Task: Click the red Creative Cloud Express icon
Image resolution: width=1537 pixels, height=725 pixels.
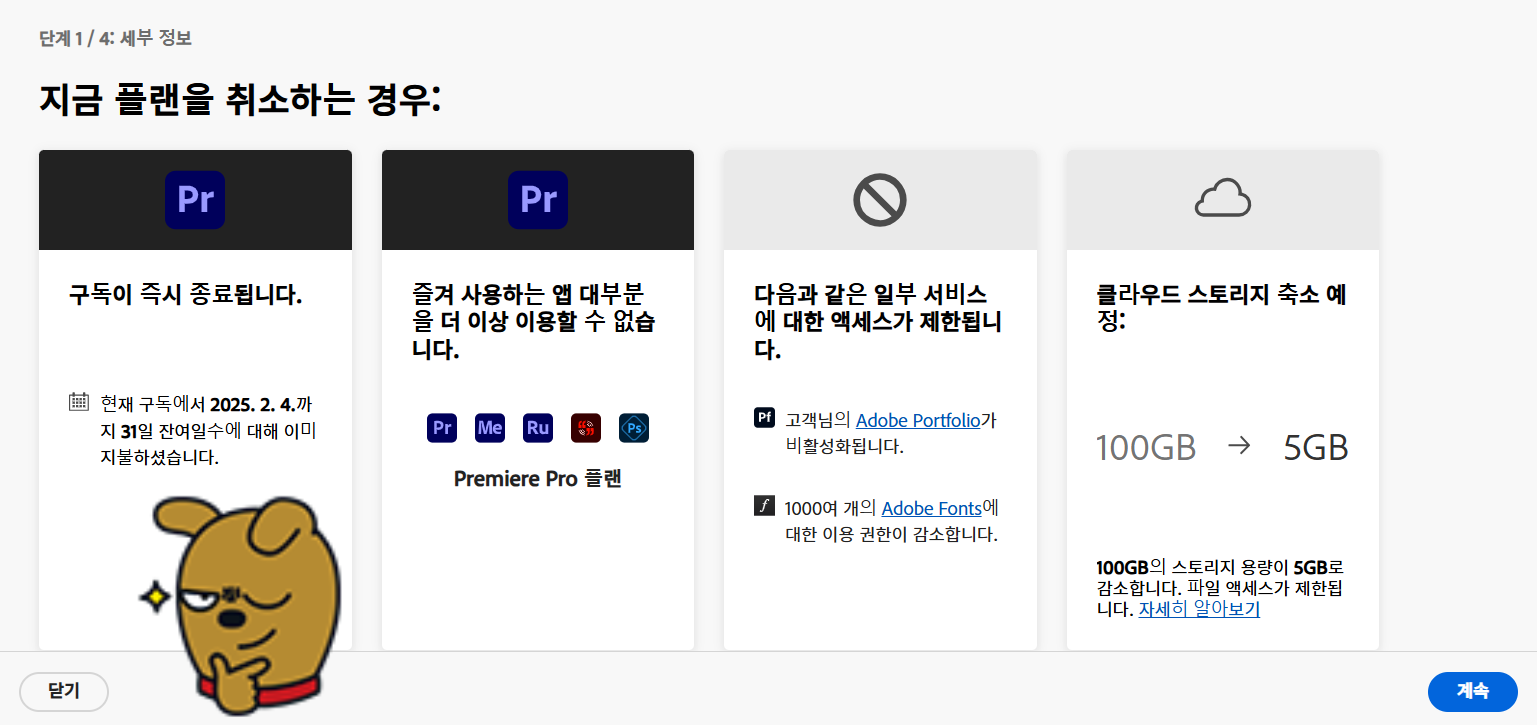Action: pyautogui.click(x=586, y=428)
